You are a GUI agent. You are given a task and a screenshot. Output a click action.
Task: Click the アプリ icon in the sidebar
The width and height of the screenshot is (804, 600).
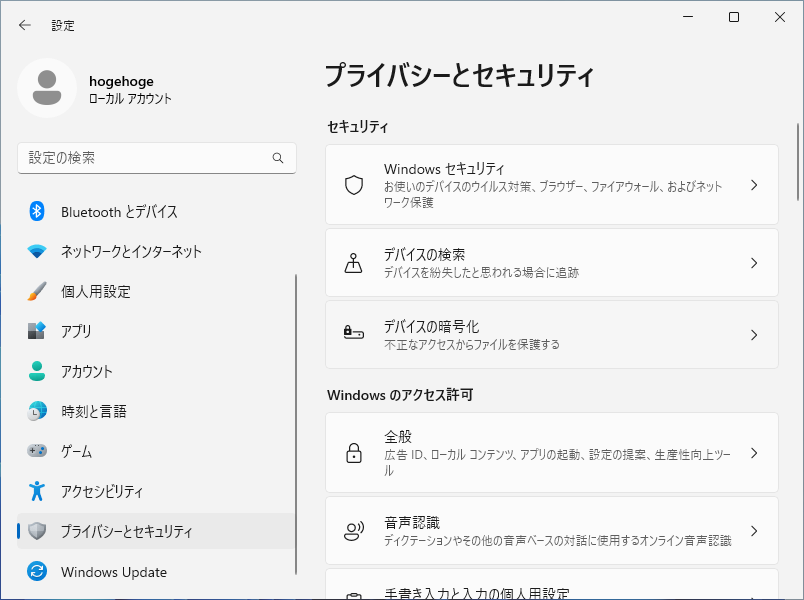pos(37,331)
